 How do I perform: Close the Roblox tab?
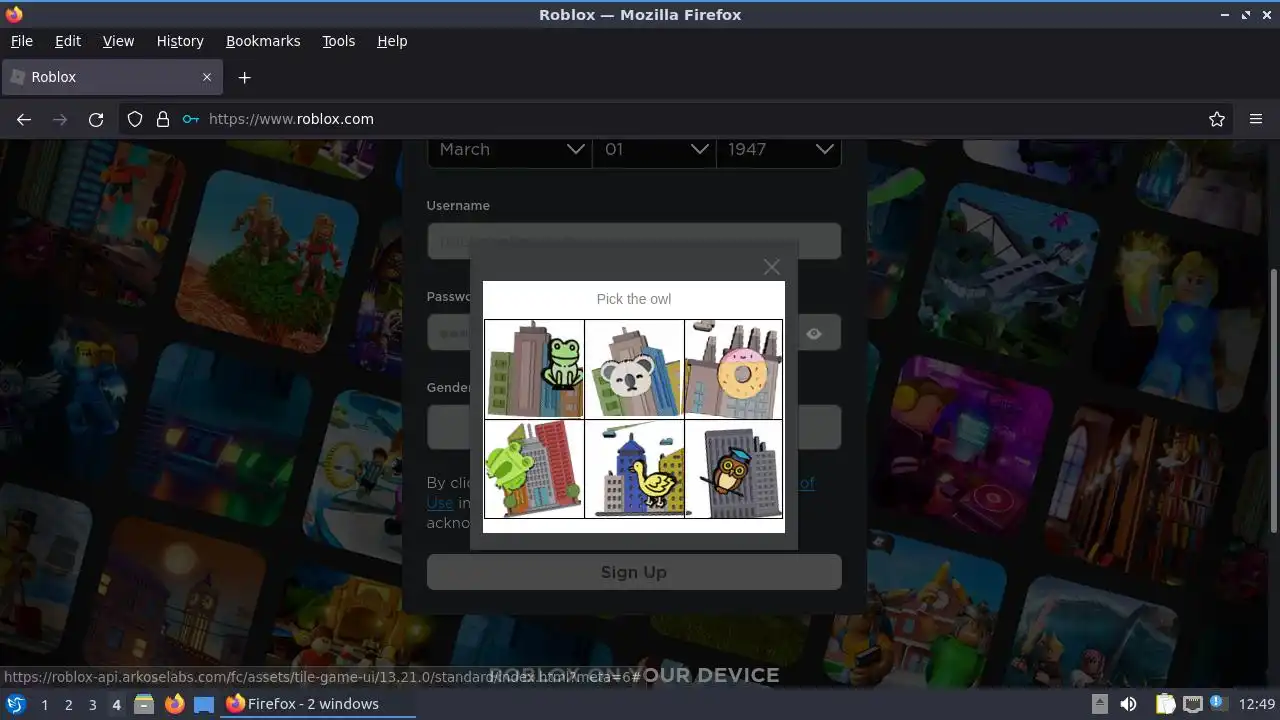[x=207, y=77]
